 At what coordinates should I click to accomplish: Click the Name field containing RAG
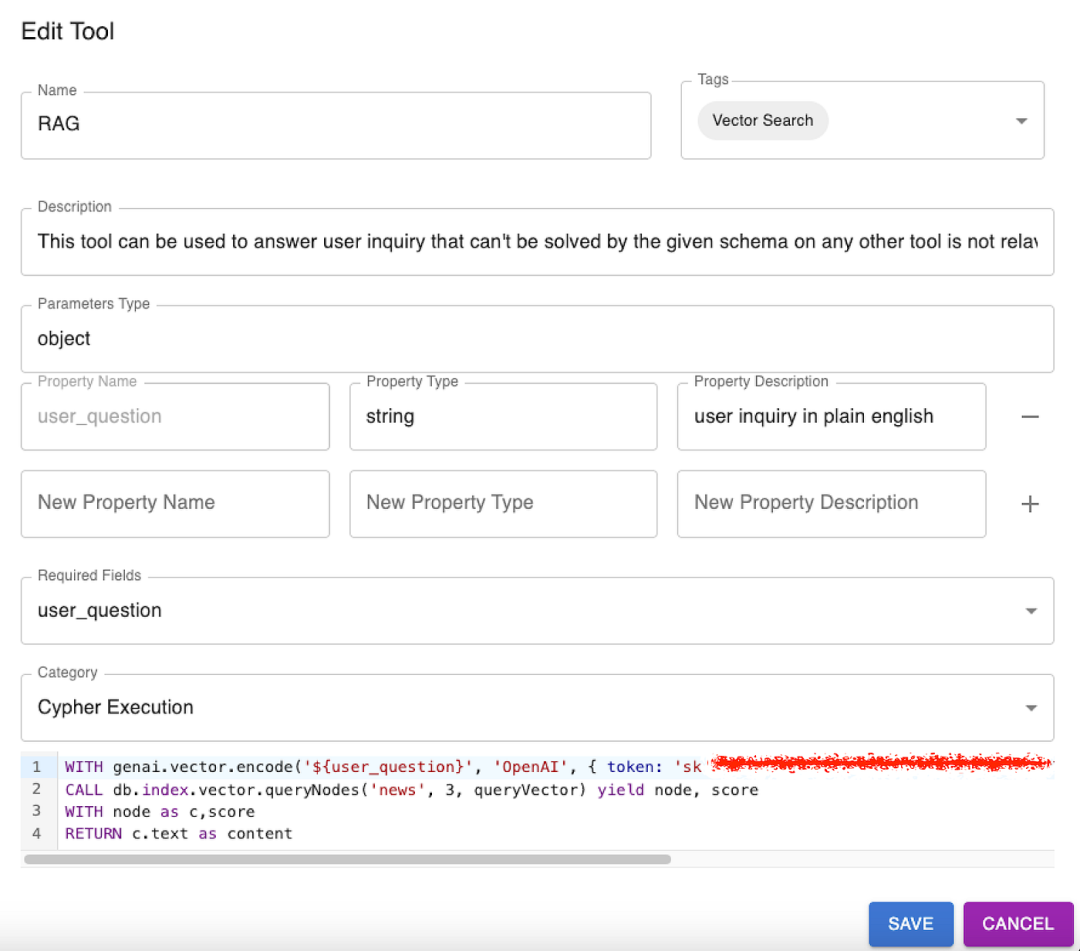point(336,125)
